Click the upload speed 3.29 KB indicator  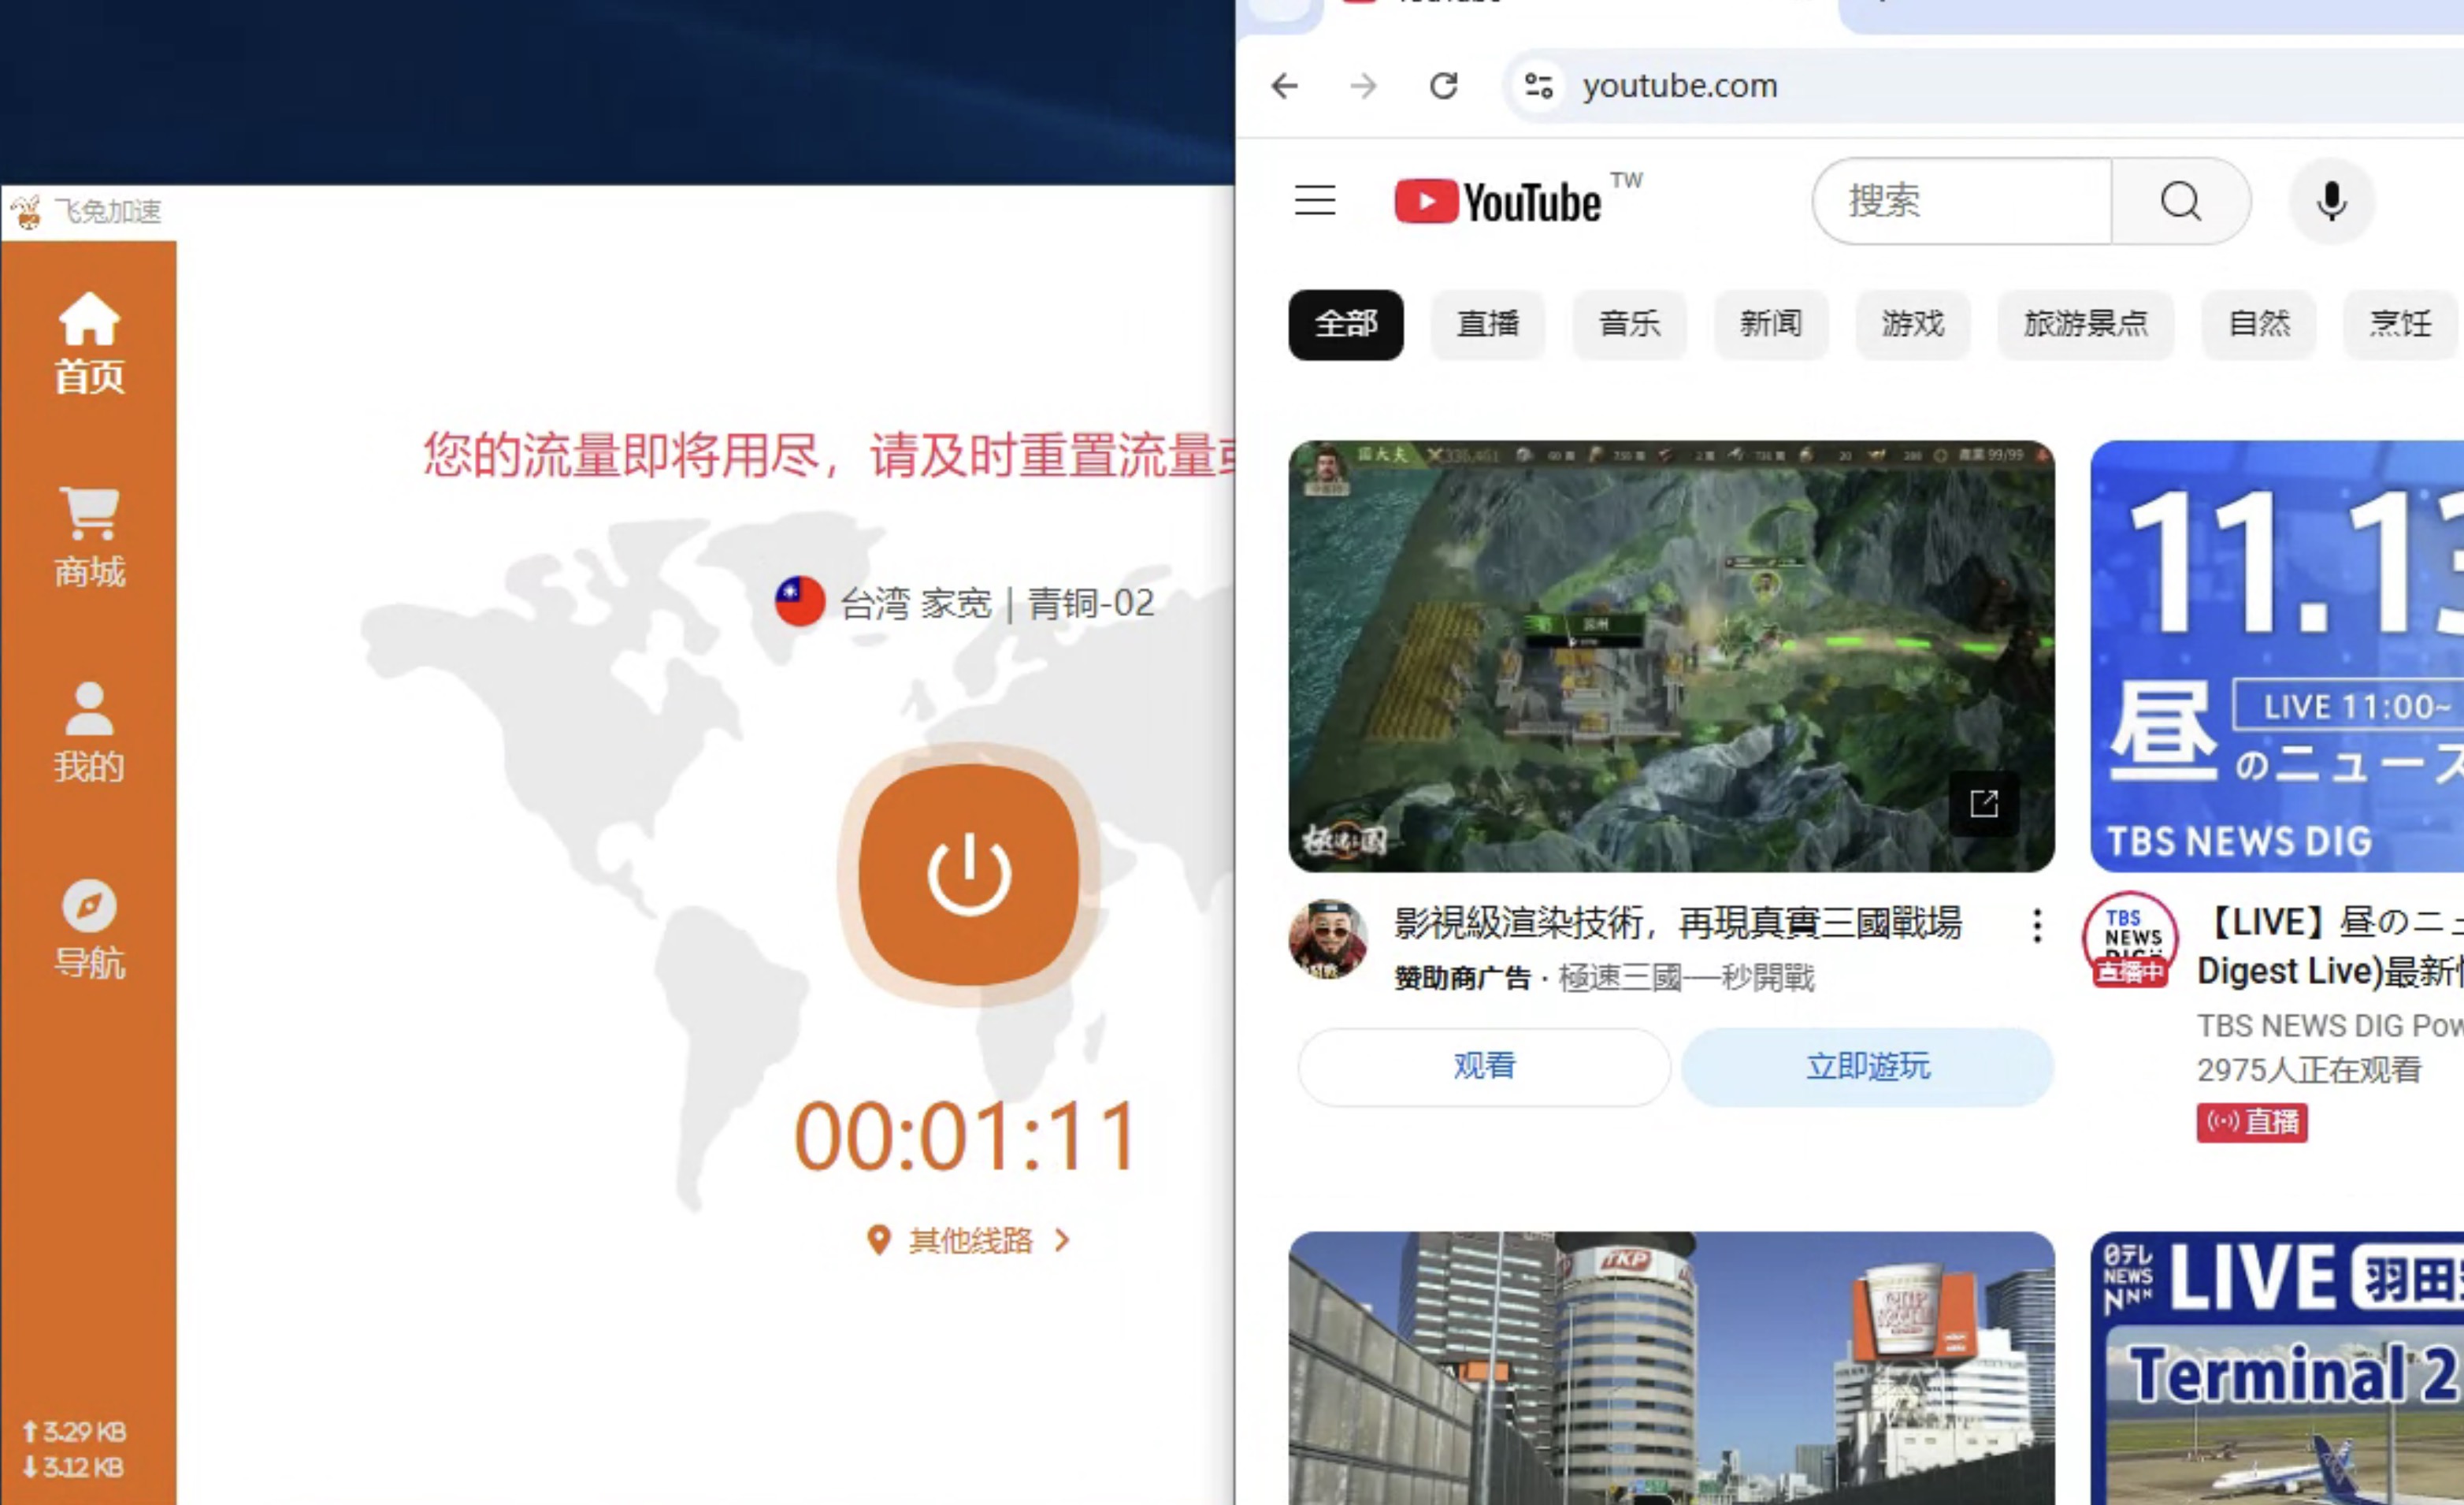(x=75, y=1431)
